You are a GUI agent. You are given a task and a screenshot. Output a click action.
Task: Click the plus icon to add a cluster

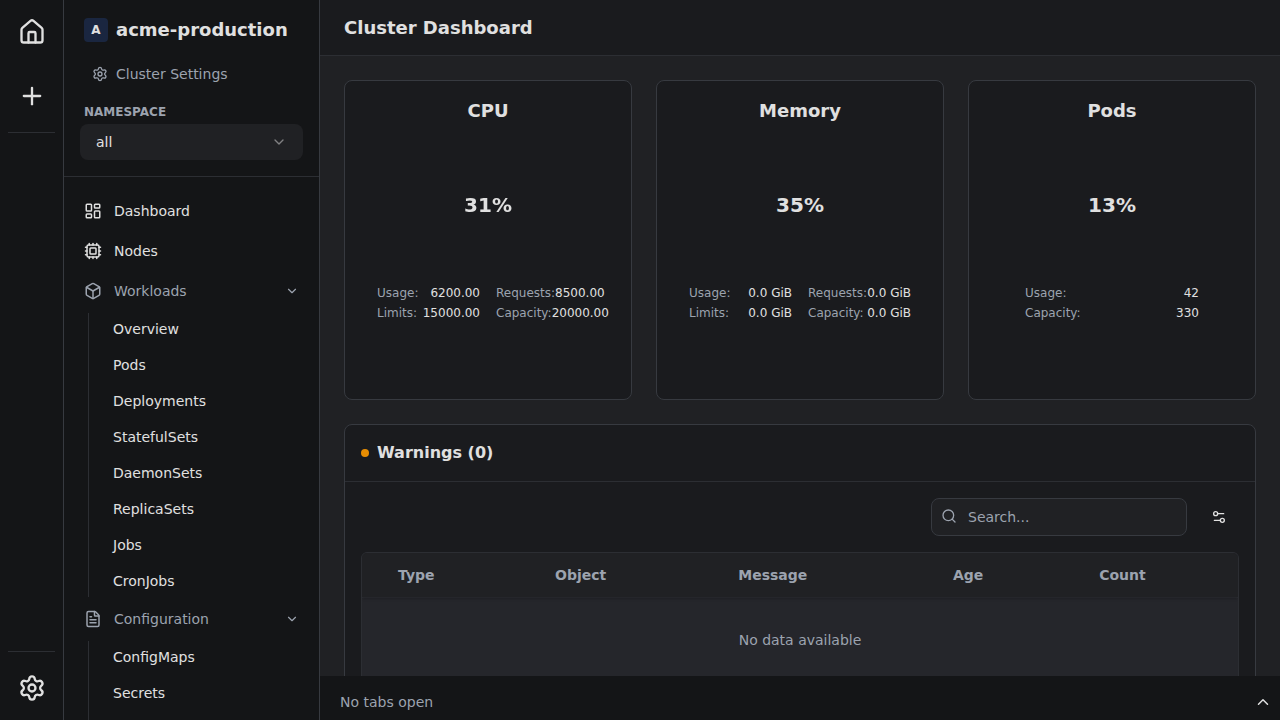[31, 96]
